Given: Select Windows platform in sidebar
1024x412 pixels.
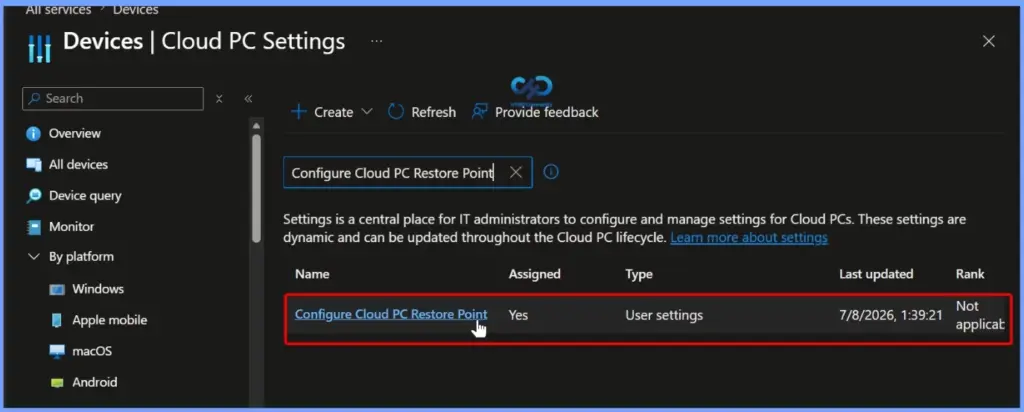Looking at the screenshot, I should [x=97, y=289].
